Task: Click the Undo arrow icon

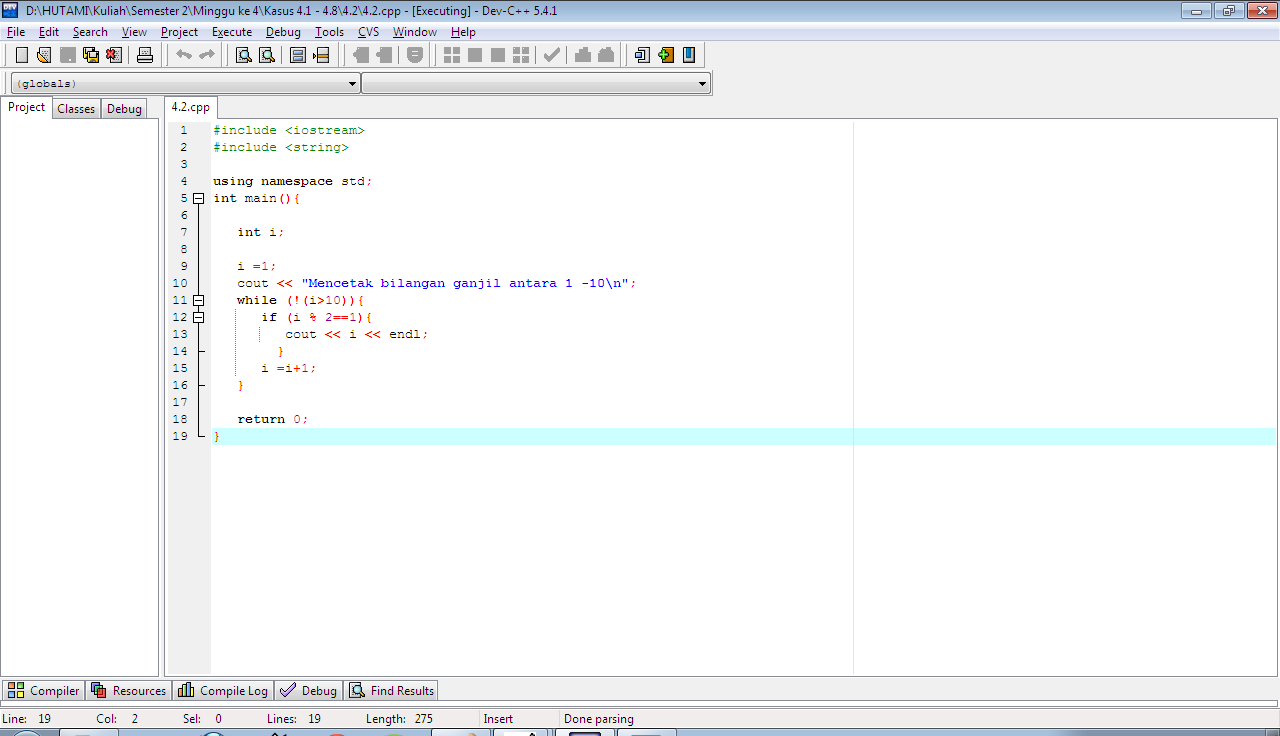Action: point(184,55)
